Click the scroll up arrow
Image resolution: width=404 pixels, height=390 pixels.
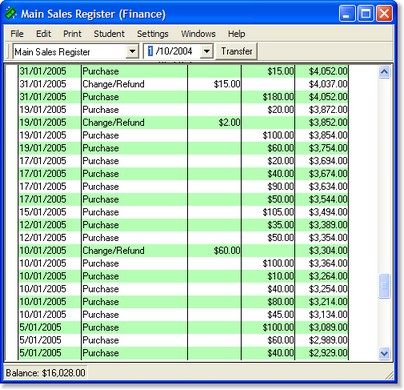tap(384, 71)
